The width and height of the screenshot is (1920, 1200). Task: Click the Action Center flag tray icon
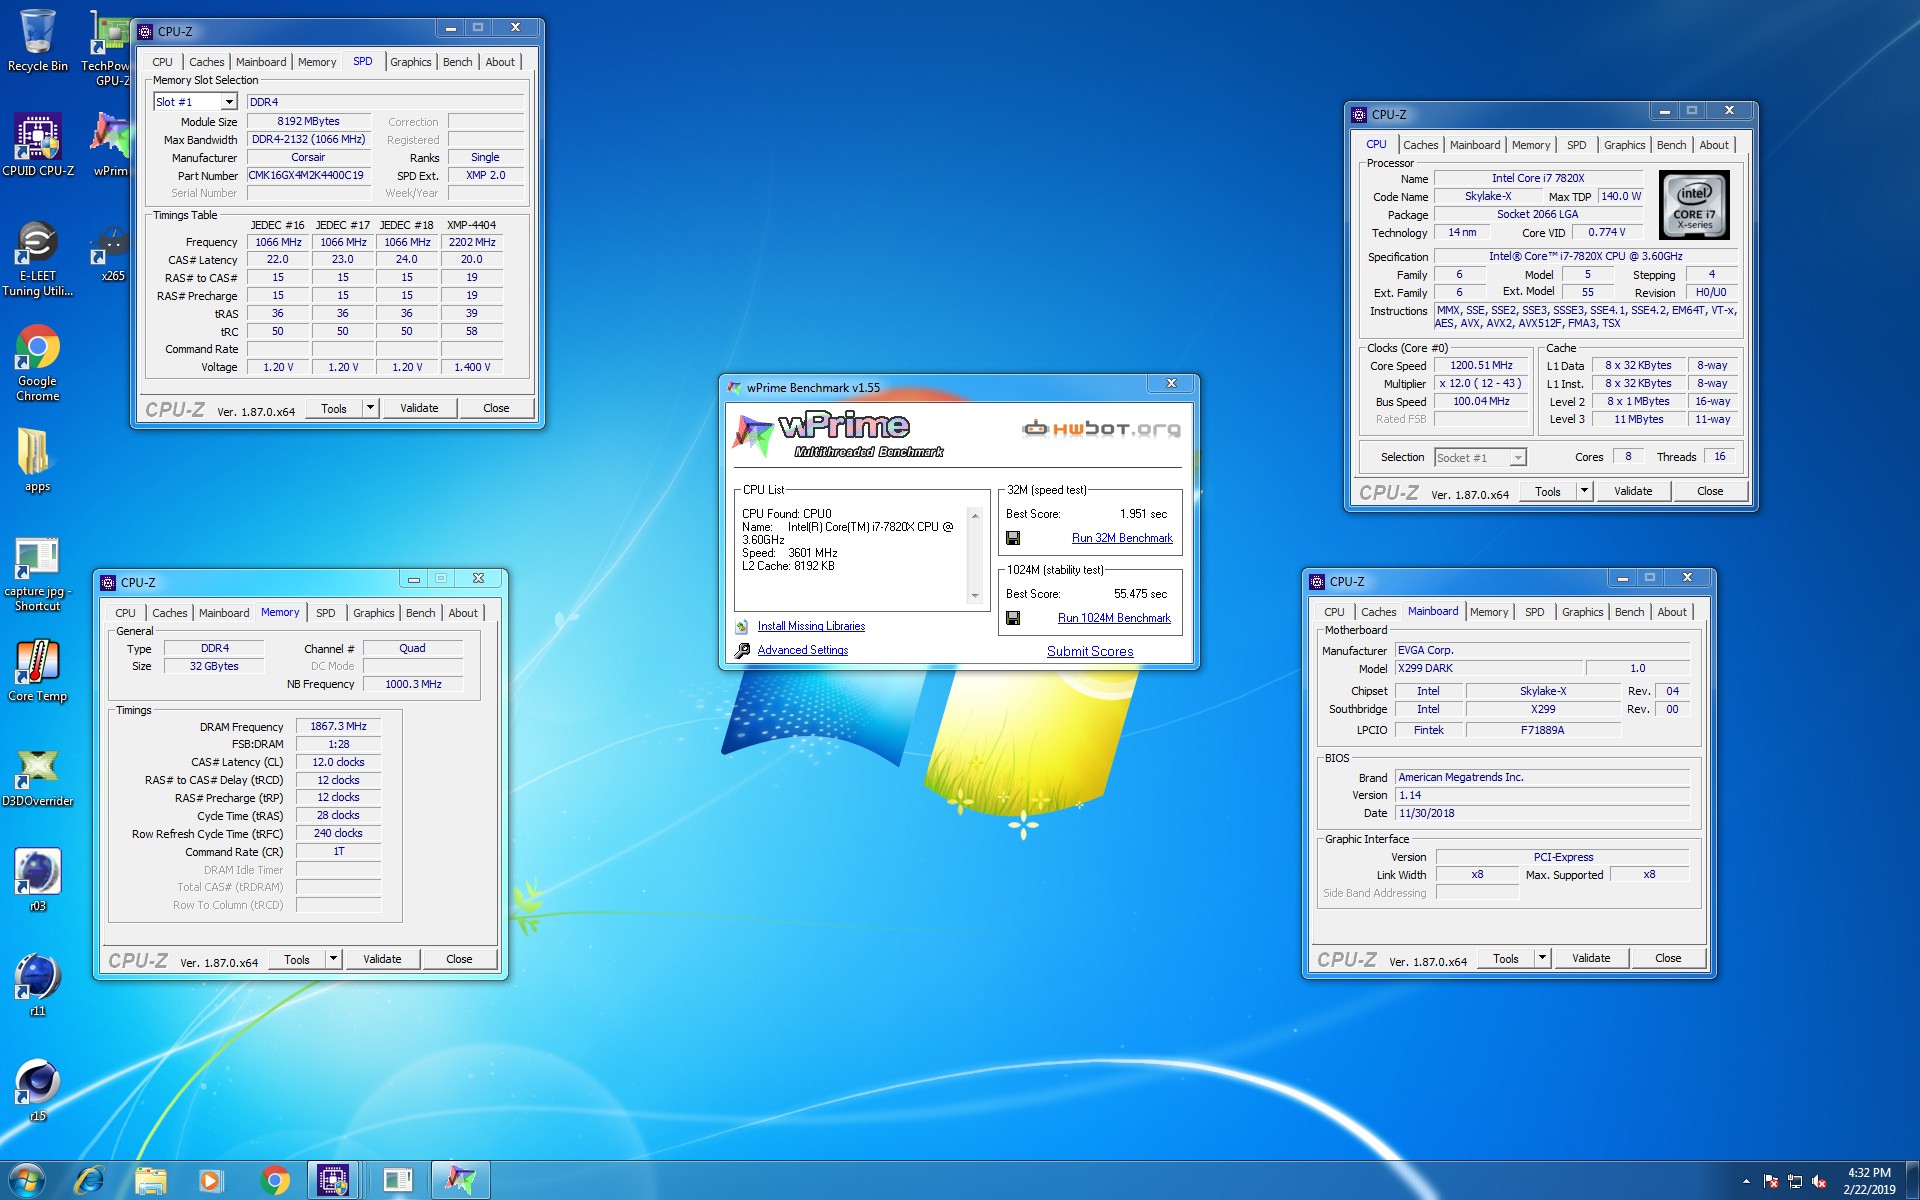pos(1771,1182)
